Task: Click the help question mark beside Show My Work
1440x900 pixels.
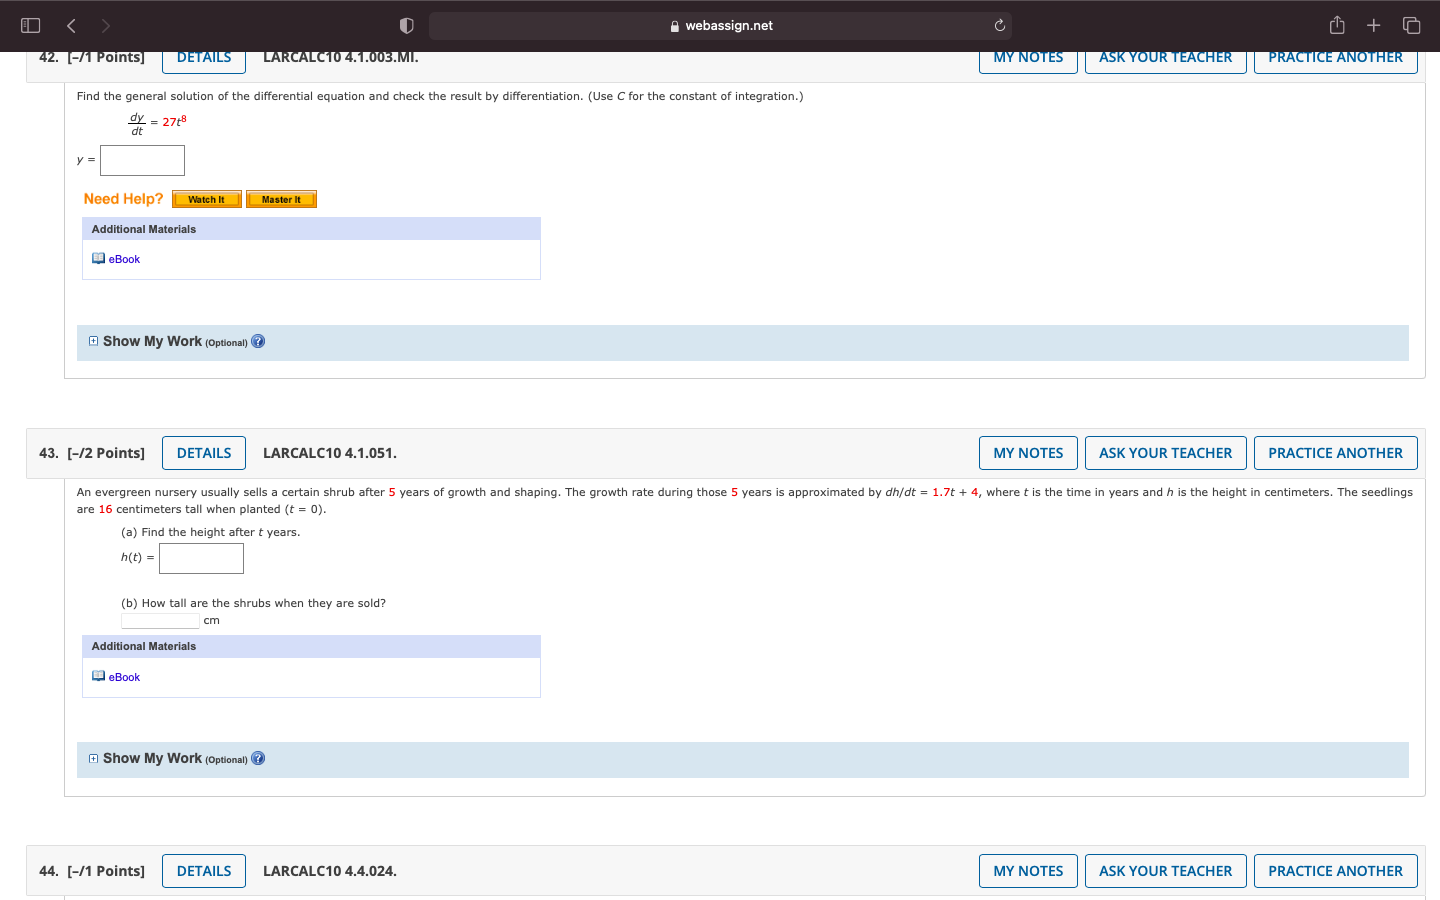Action: coord(257,341)
